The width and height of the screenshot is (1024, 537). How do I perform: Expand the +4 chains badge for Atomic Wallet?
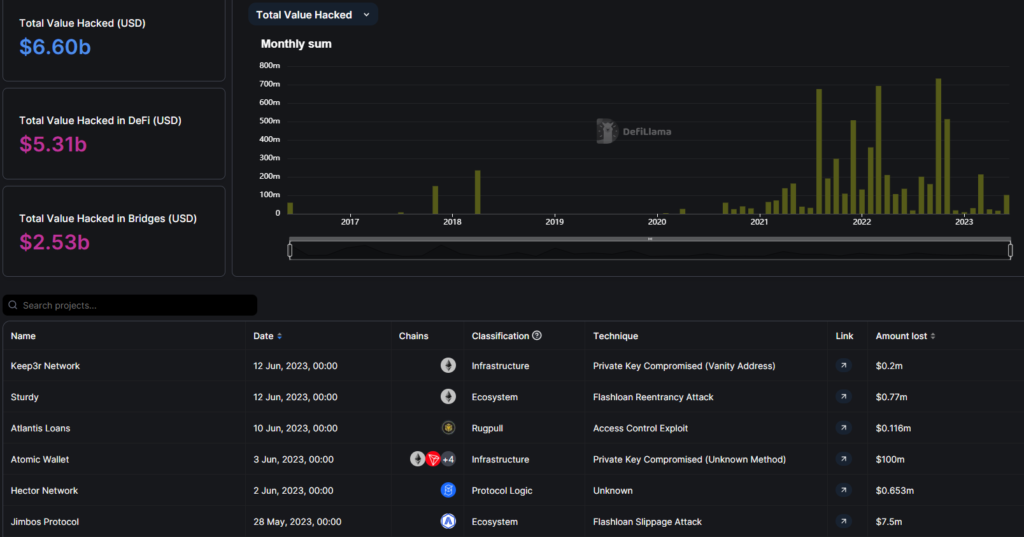(x=449, y=459)
